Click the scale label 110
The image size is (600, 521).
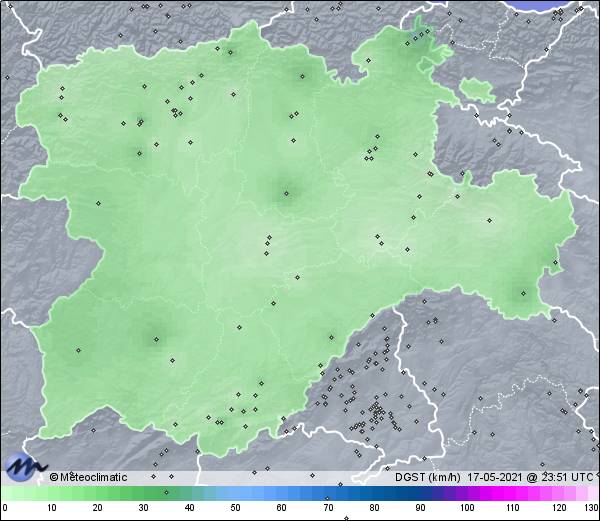coord(513,508)
